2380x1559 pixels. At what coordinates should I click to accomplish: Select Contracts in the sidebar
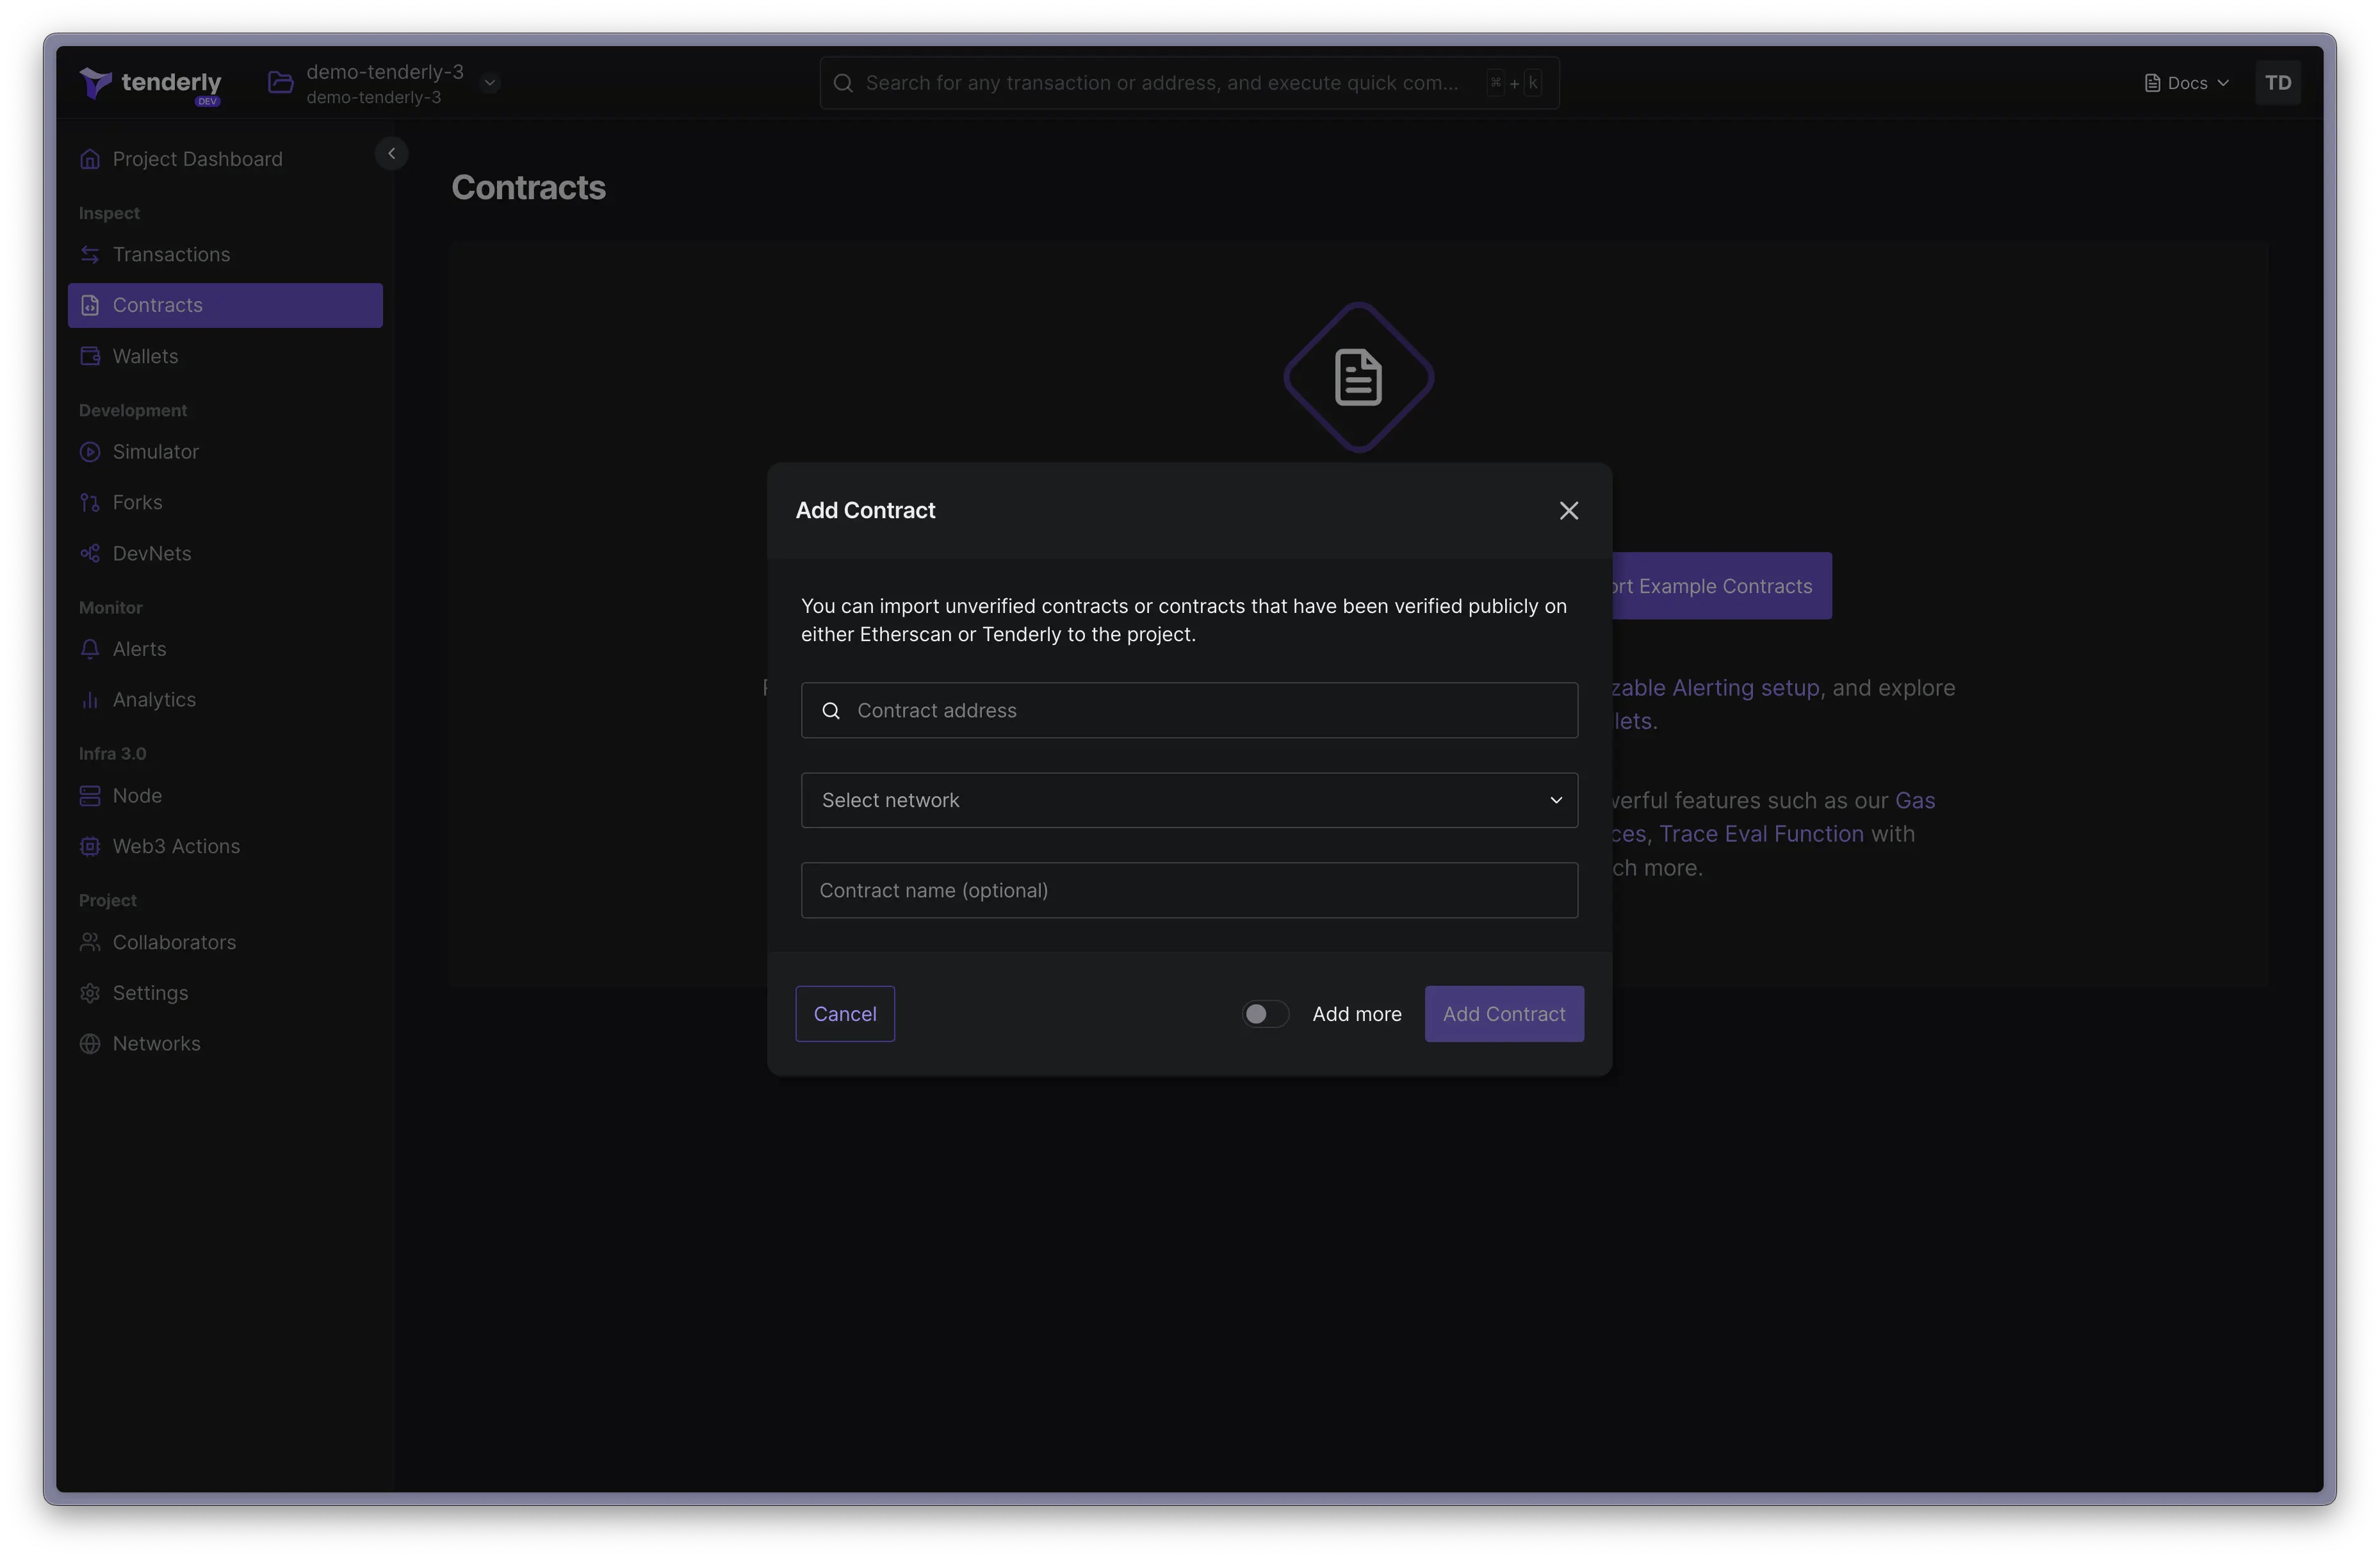(x=225, y=304)
